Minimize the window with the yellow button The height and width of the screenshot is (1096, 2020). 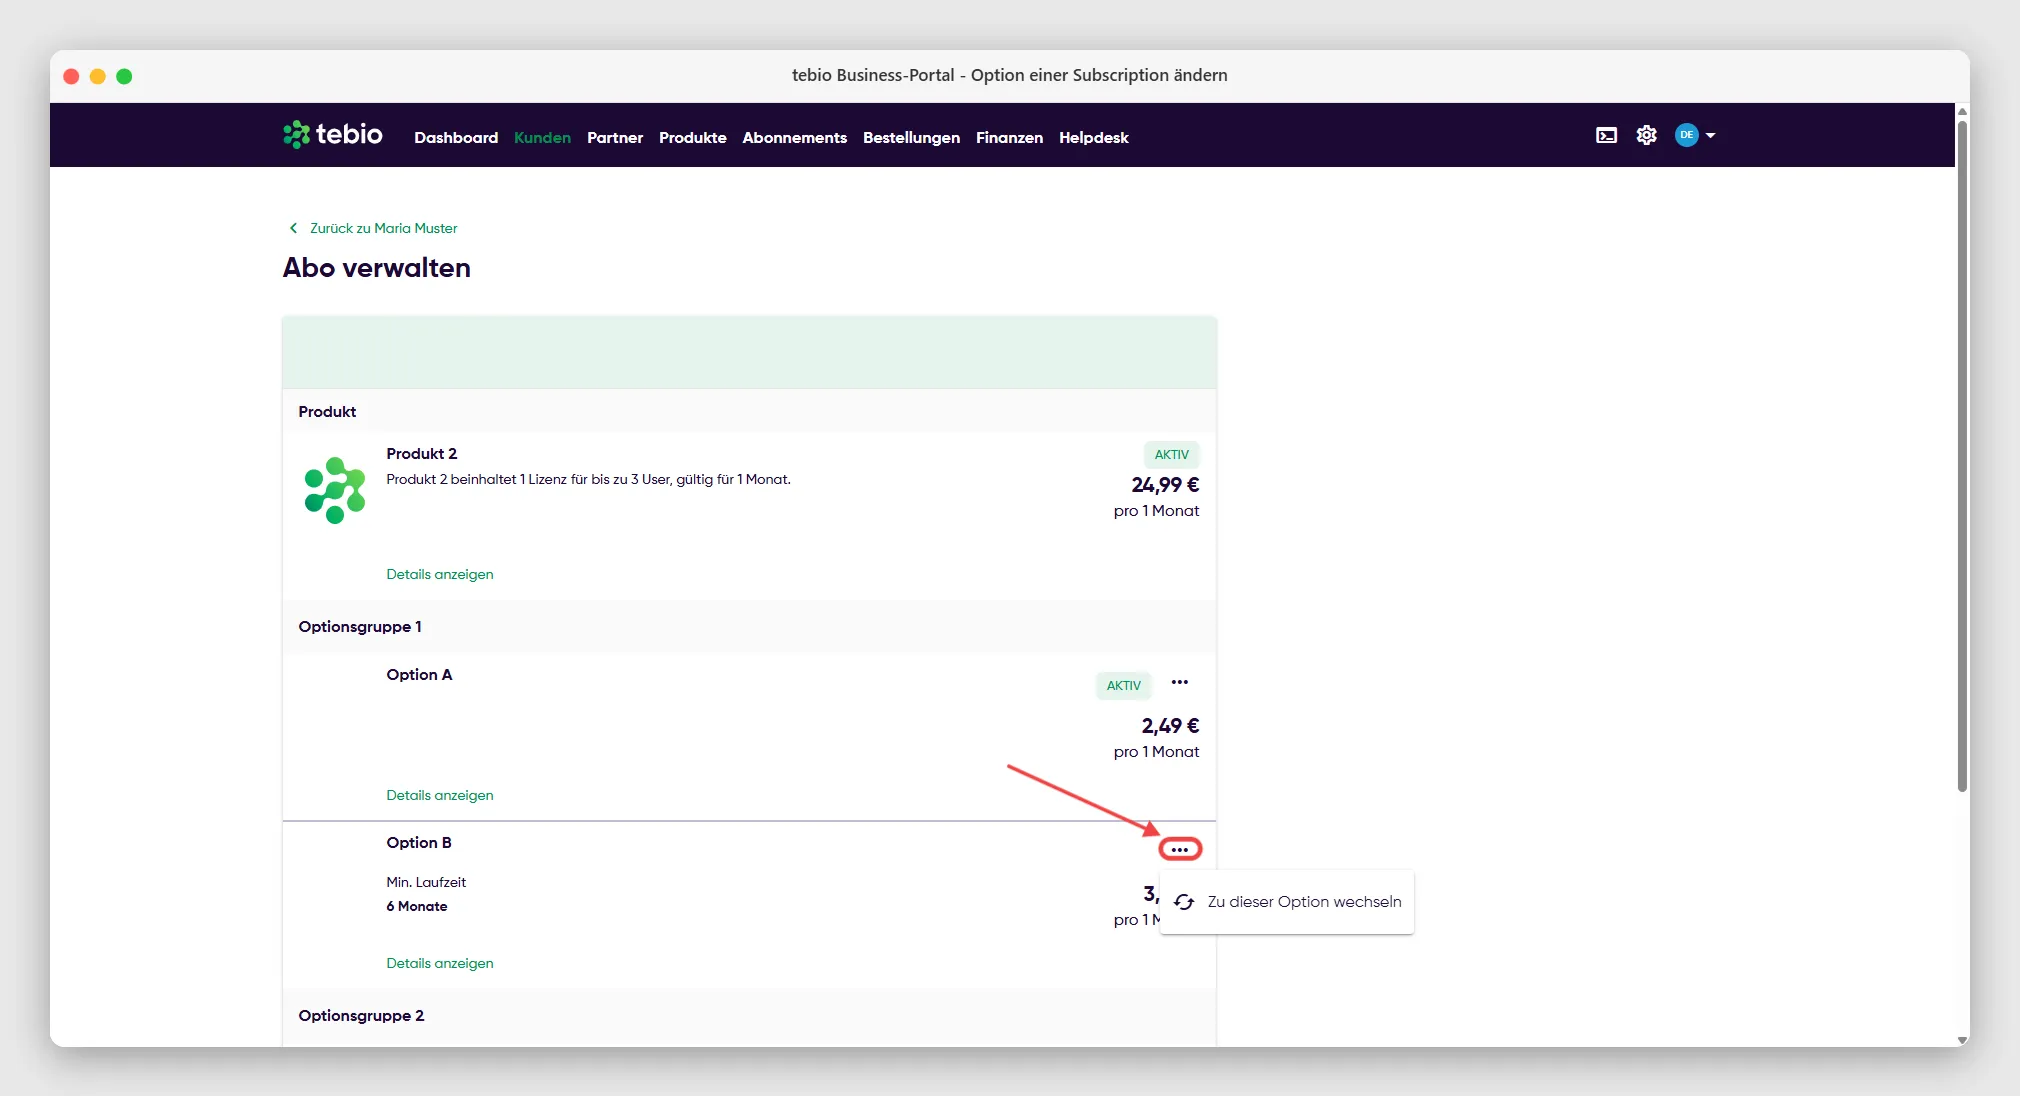(98, 76)
